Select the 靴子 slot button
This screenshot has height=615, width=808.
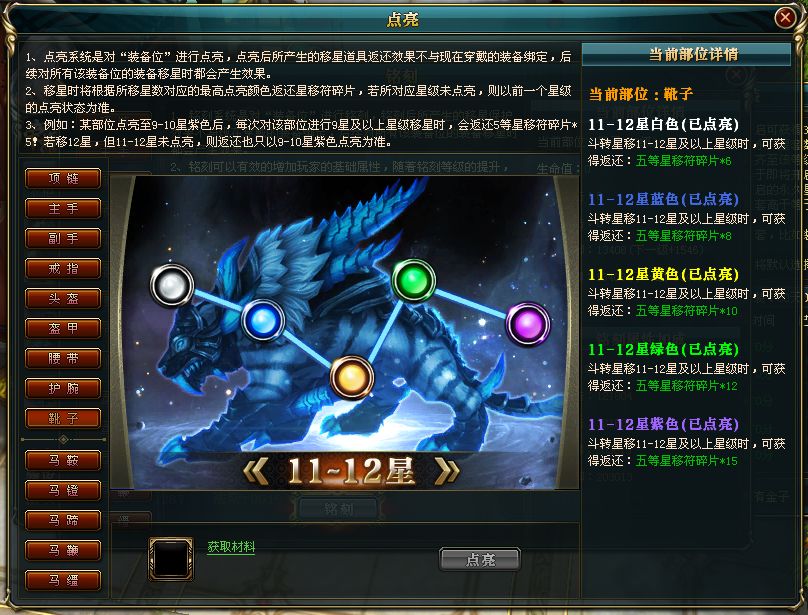(63, 418)
